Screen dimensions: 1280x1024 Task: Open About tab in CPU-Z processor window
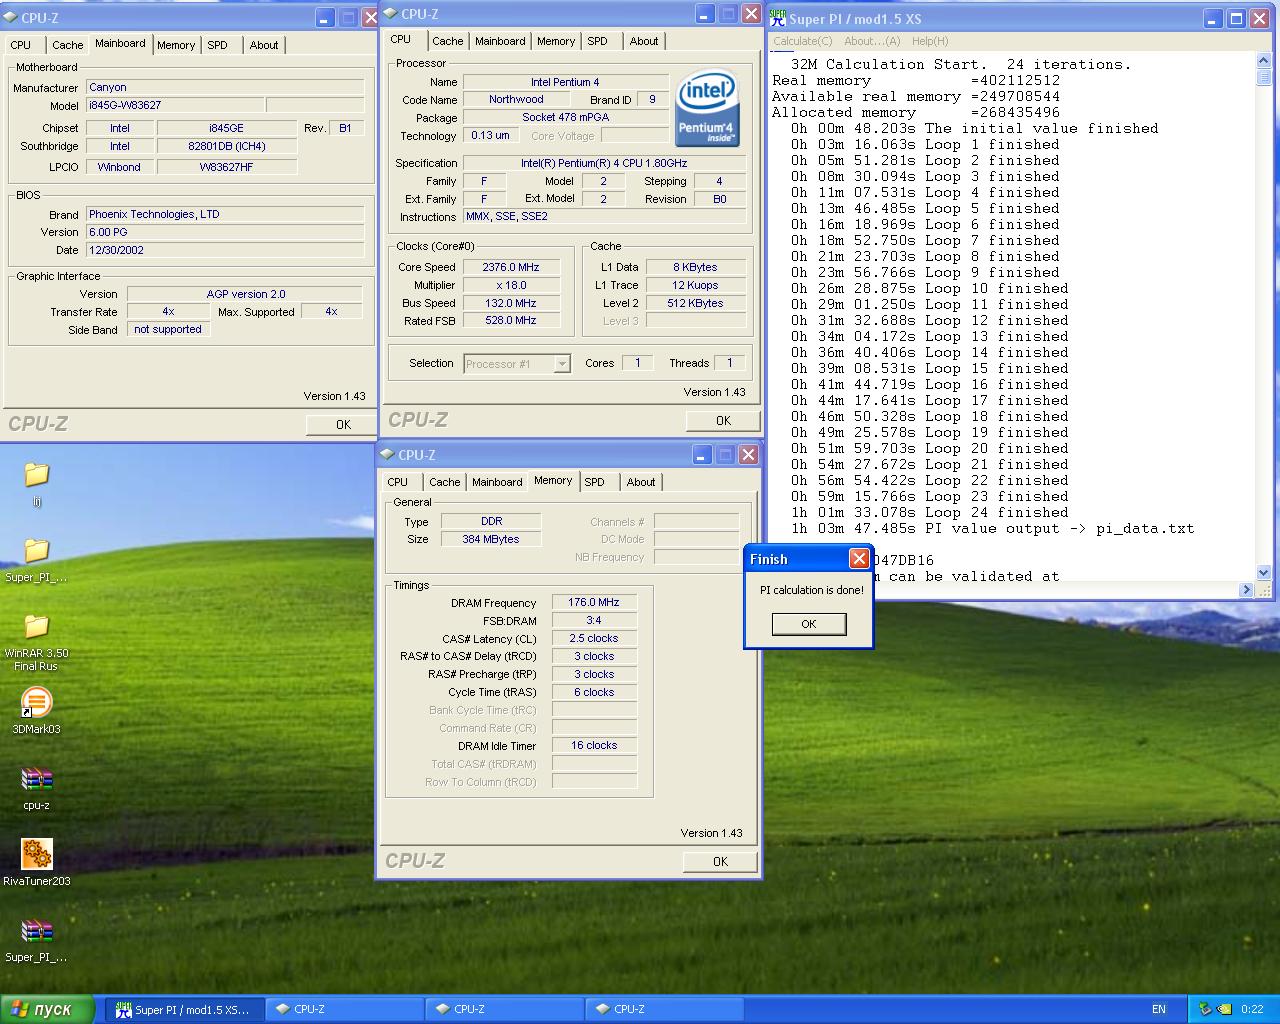click(644, 41)
